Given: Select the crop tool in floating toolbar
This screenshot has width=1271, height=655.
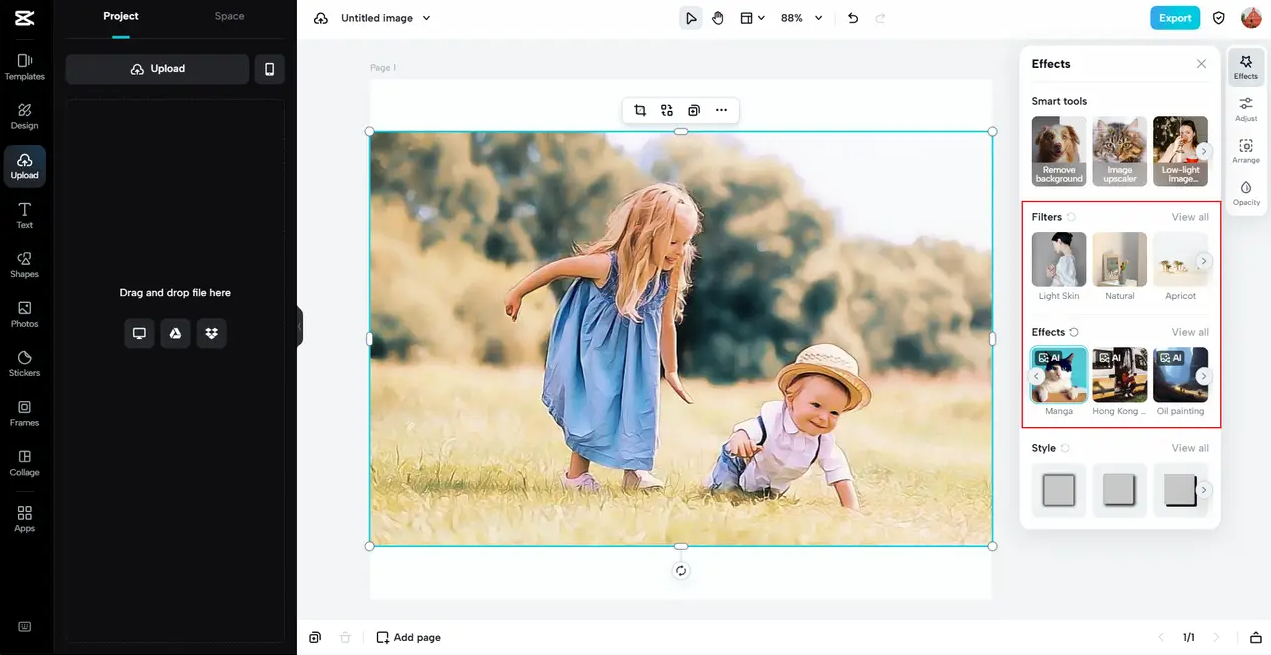Looking at the screenshot, I should click(x=640, y=110).
